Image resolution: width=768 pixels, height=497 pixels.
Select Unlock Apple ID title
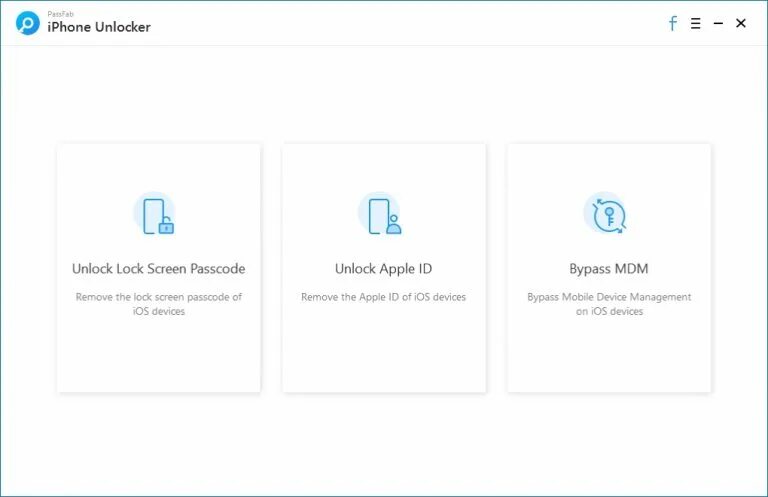pos(384,269)
